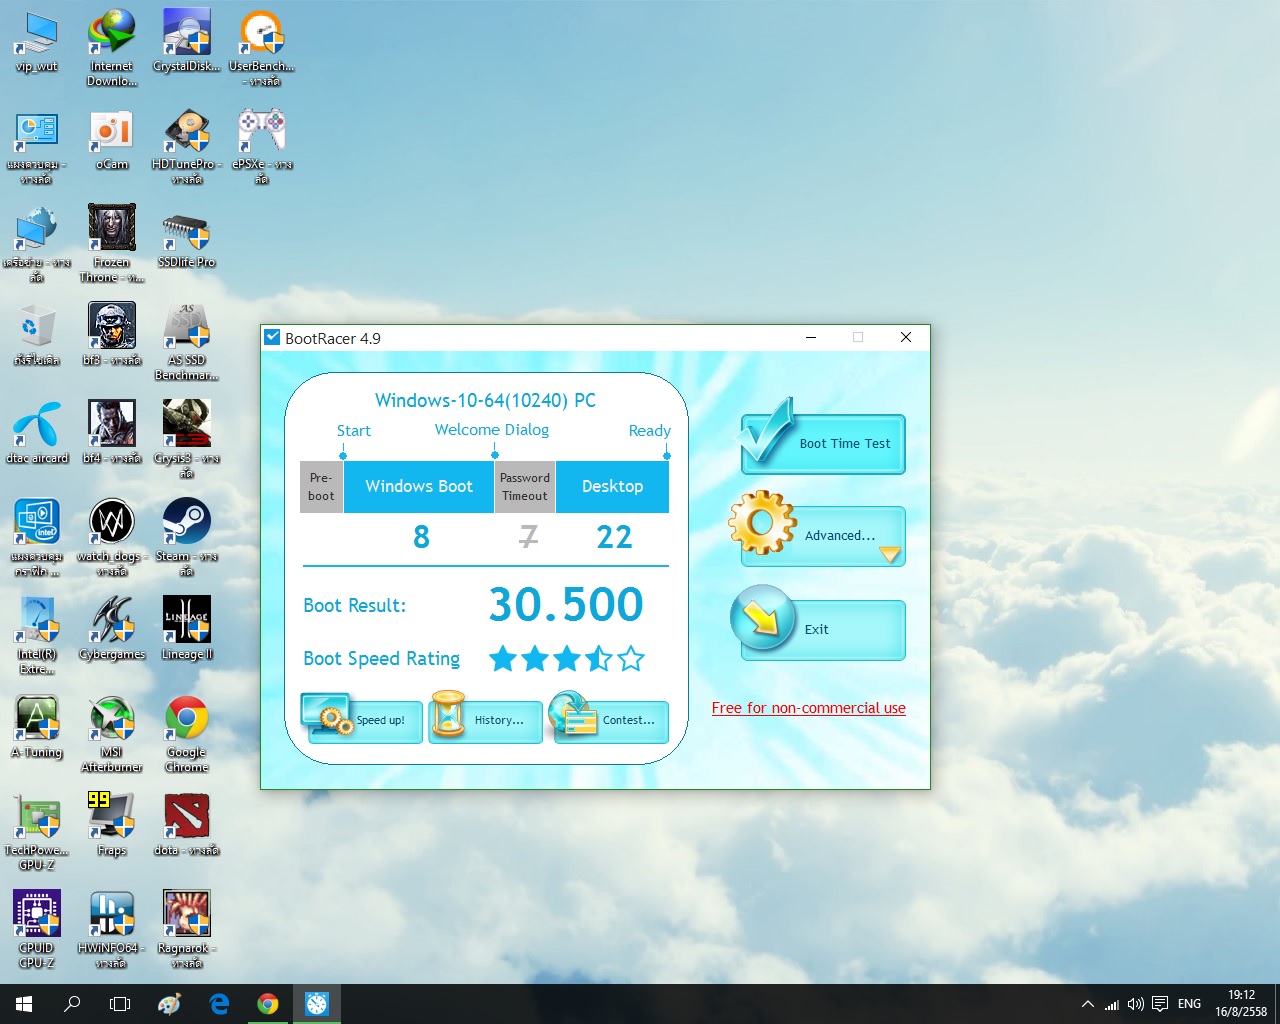Switch the ENG input language indicator
Viewport: 1280px width, 1024px height.
(x=1189, y=1004)
